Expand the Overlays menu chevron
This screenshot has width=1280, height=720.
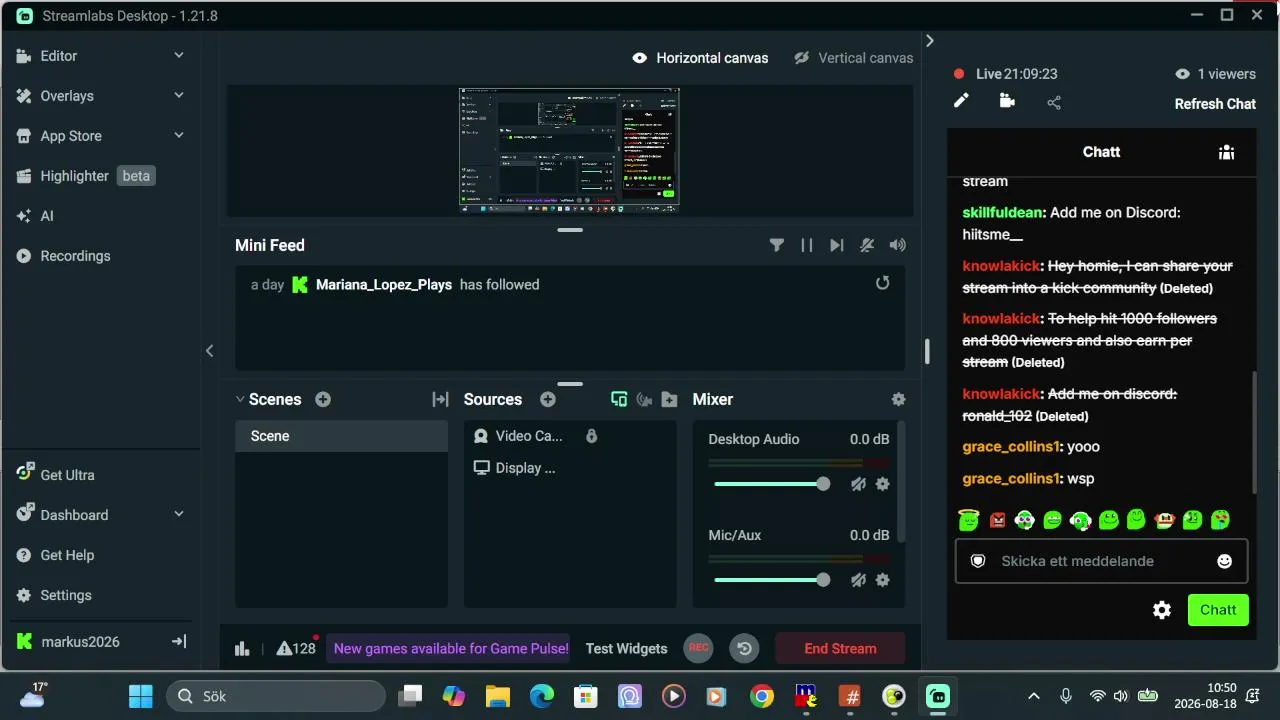point(179,96)
